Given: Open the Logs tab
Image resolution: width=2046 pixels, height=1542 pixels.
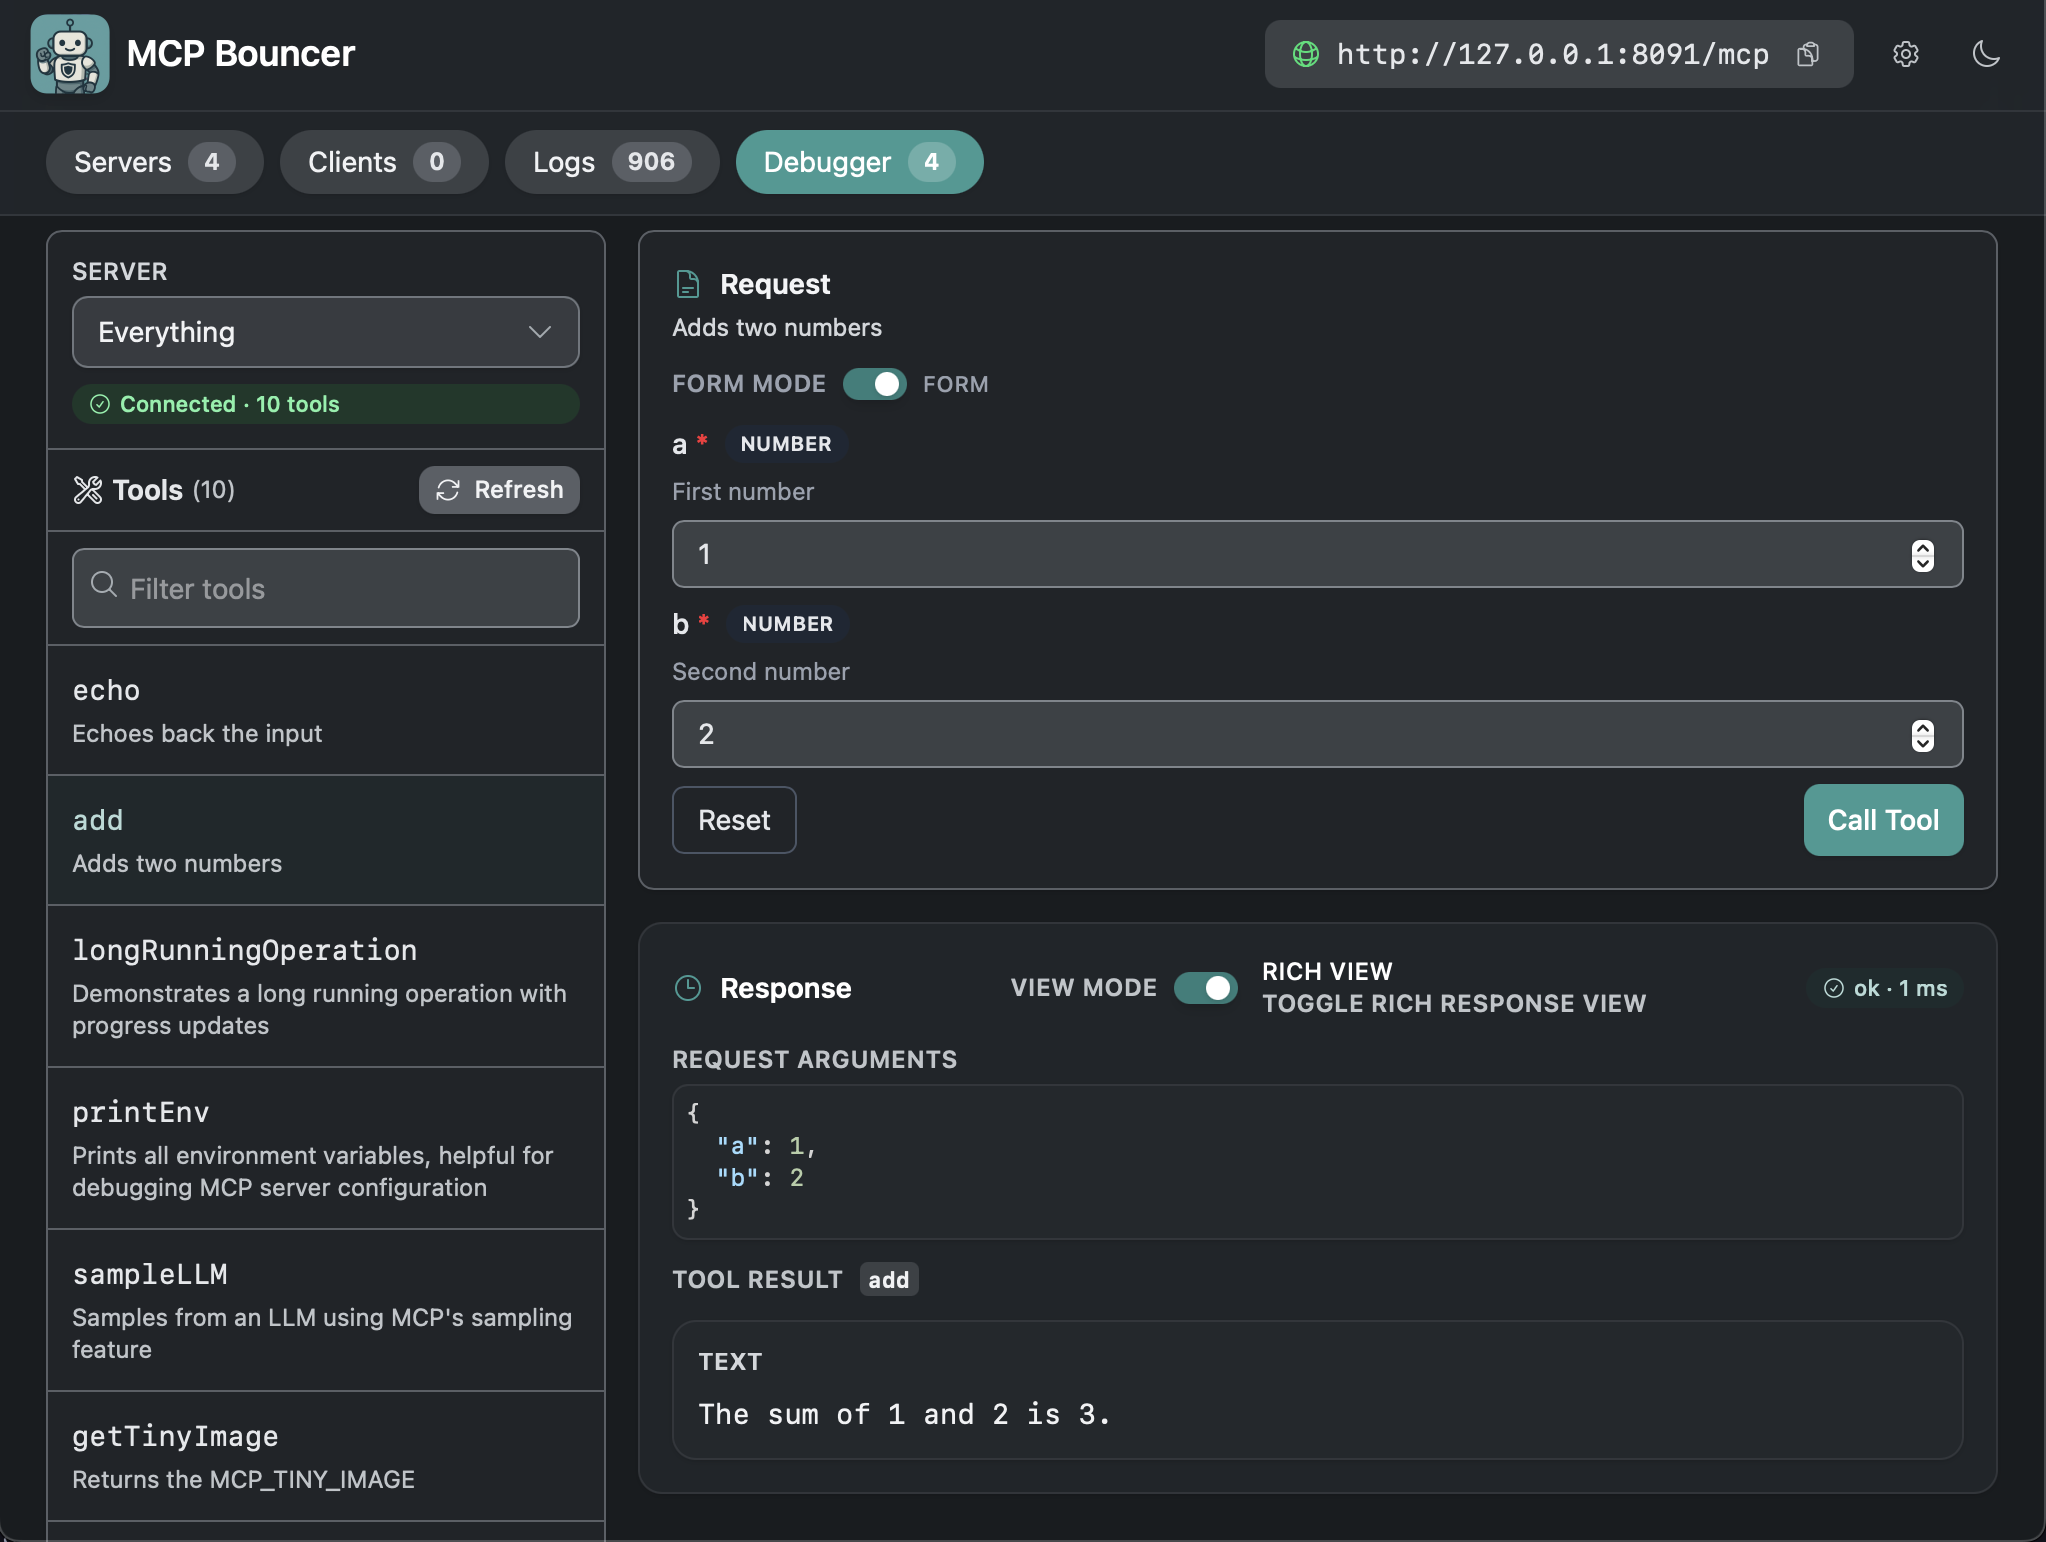Looking at the screenshot, I should tap(611, 161).
